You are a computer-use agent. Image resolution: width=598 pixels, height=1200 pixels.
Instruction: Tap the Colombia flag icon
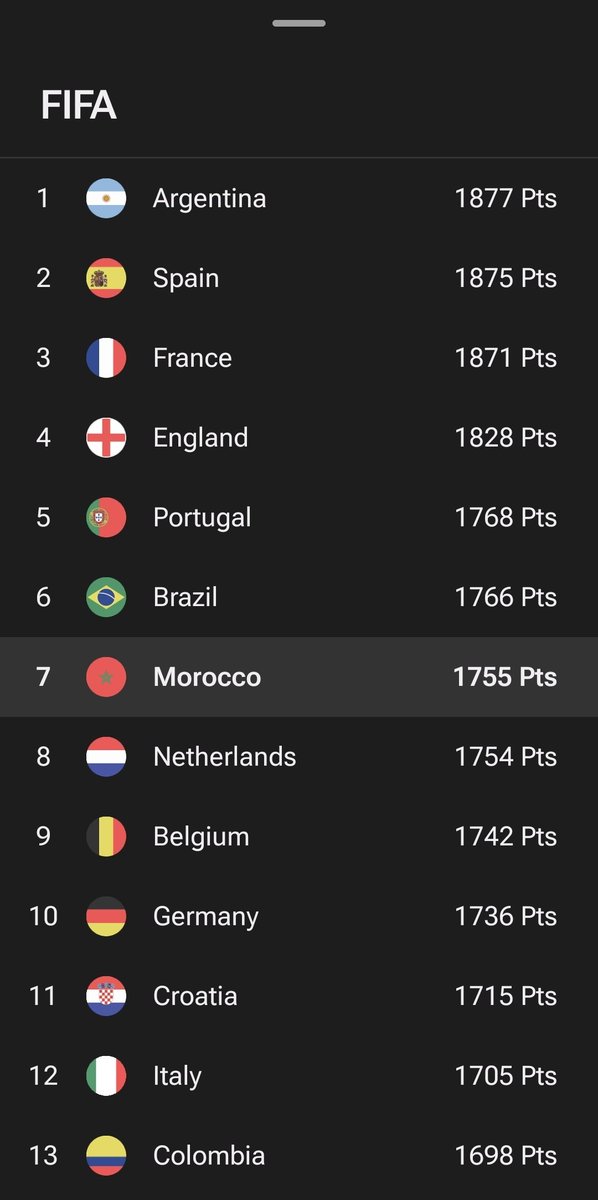tap(106, 1156)
